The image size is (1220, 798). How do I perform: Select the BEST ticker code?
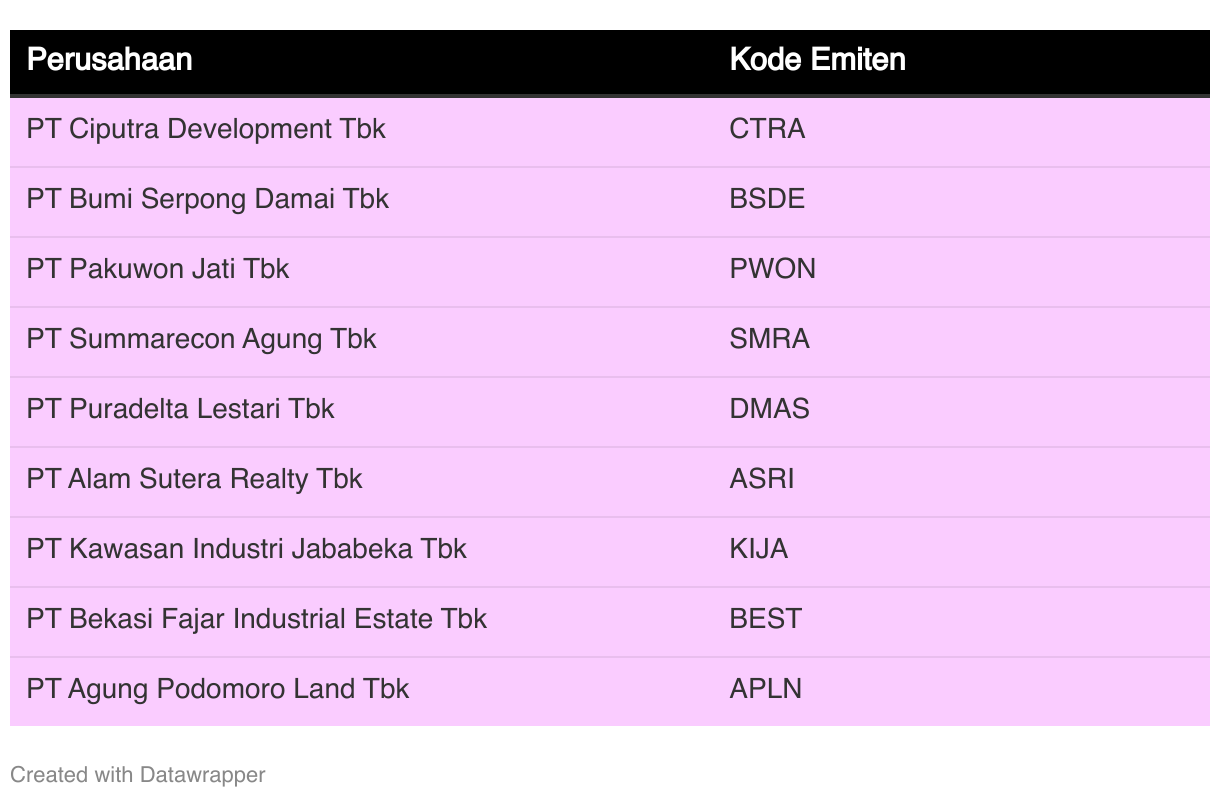(766, 619)
